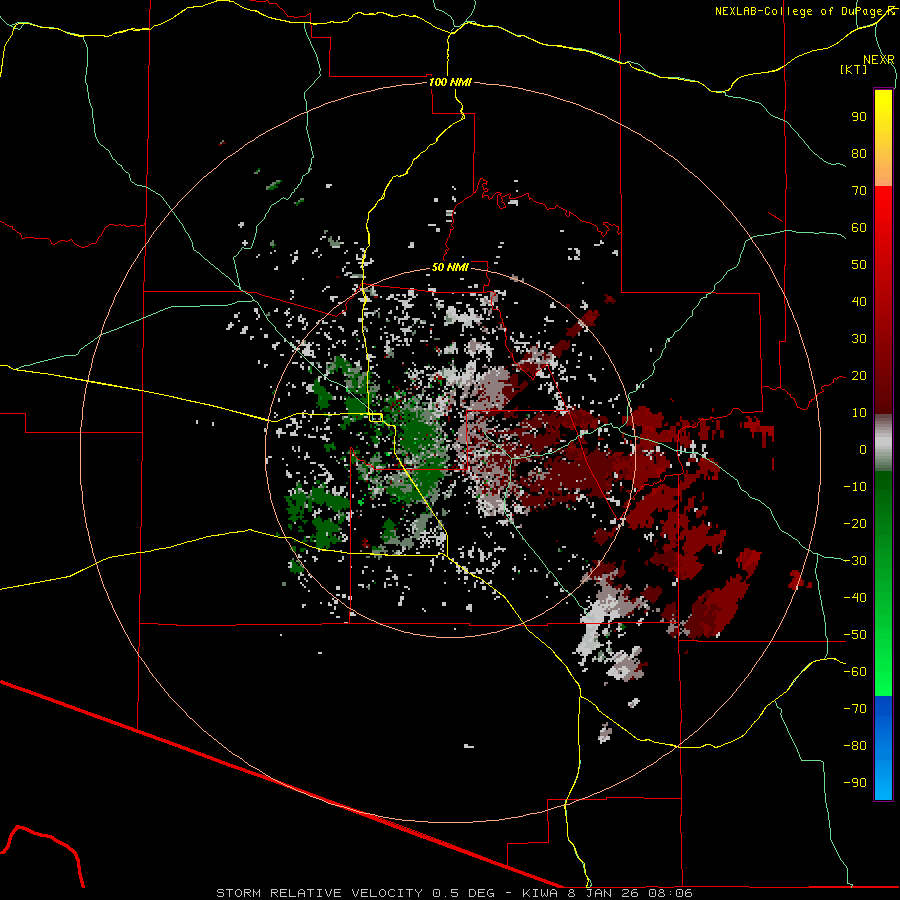Click the -50 value on the velocity scale
This screenshot has width=900, height=900.
[x=855, y=635]
